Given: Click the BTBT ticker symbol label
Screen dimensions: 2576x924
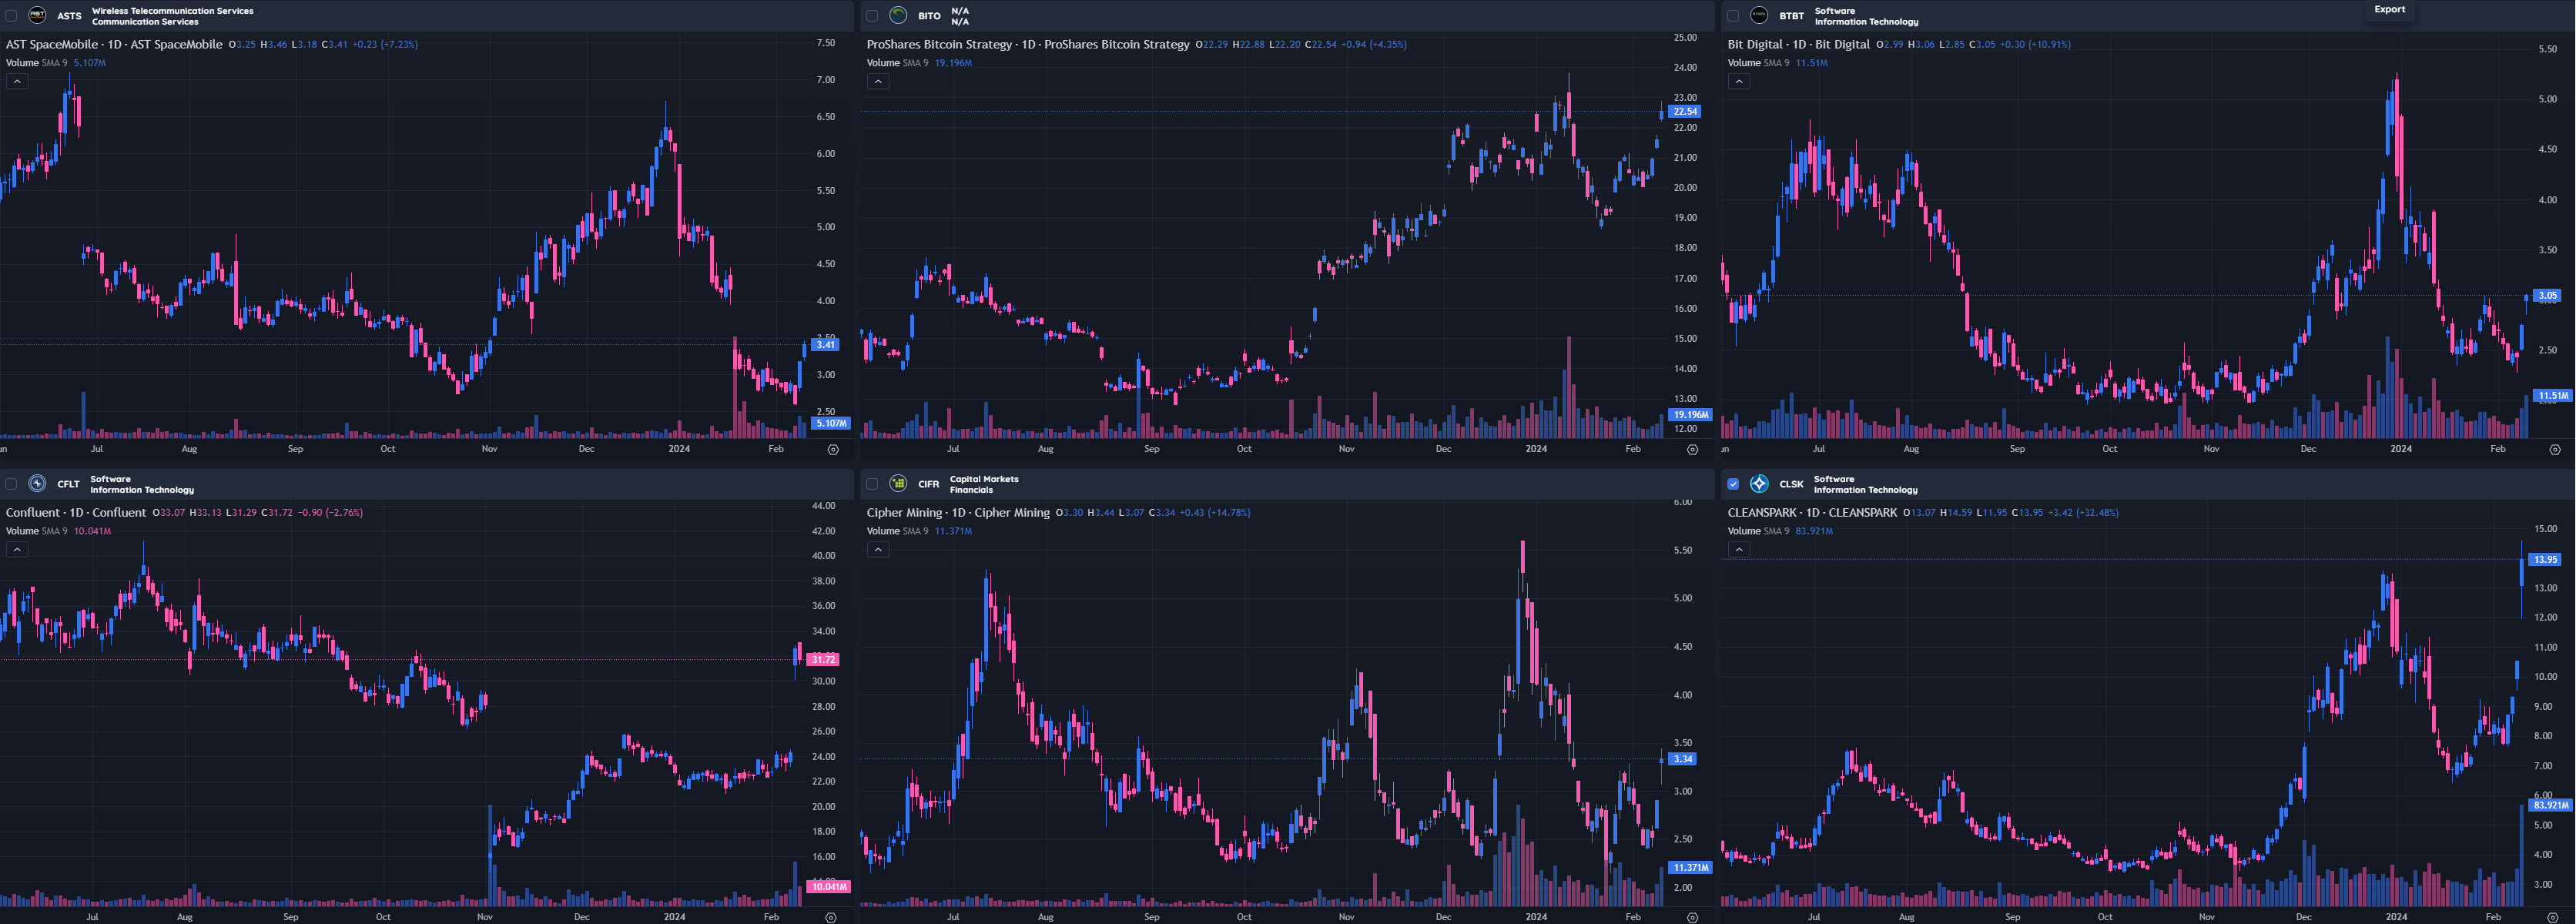Looking at the screenshot, I should (1791, 16).
